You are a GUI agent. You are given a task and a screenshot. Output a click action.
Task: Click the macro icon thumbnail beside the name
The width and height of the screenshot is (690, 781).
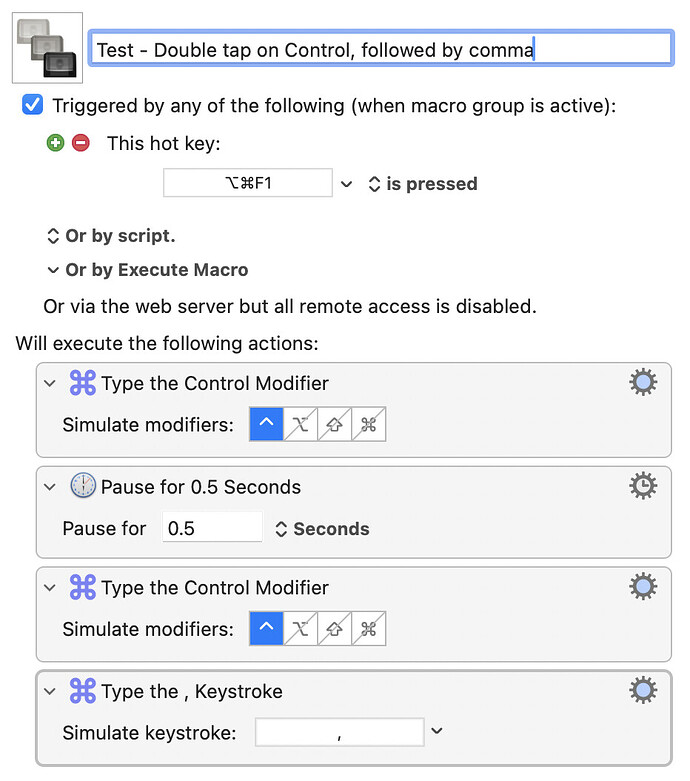click(x=47, y=48)
